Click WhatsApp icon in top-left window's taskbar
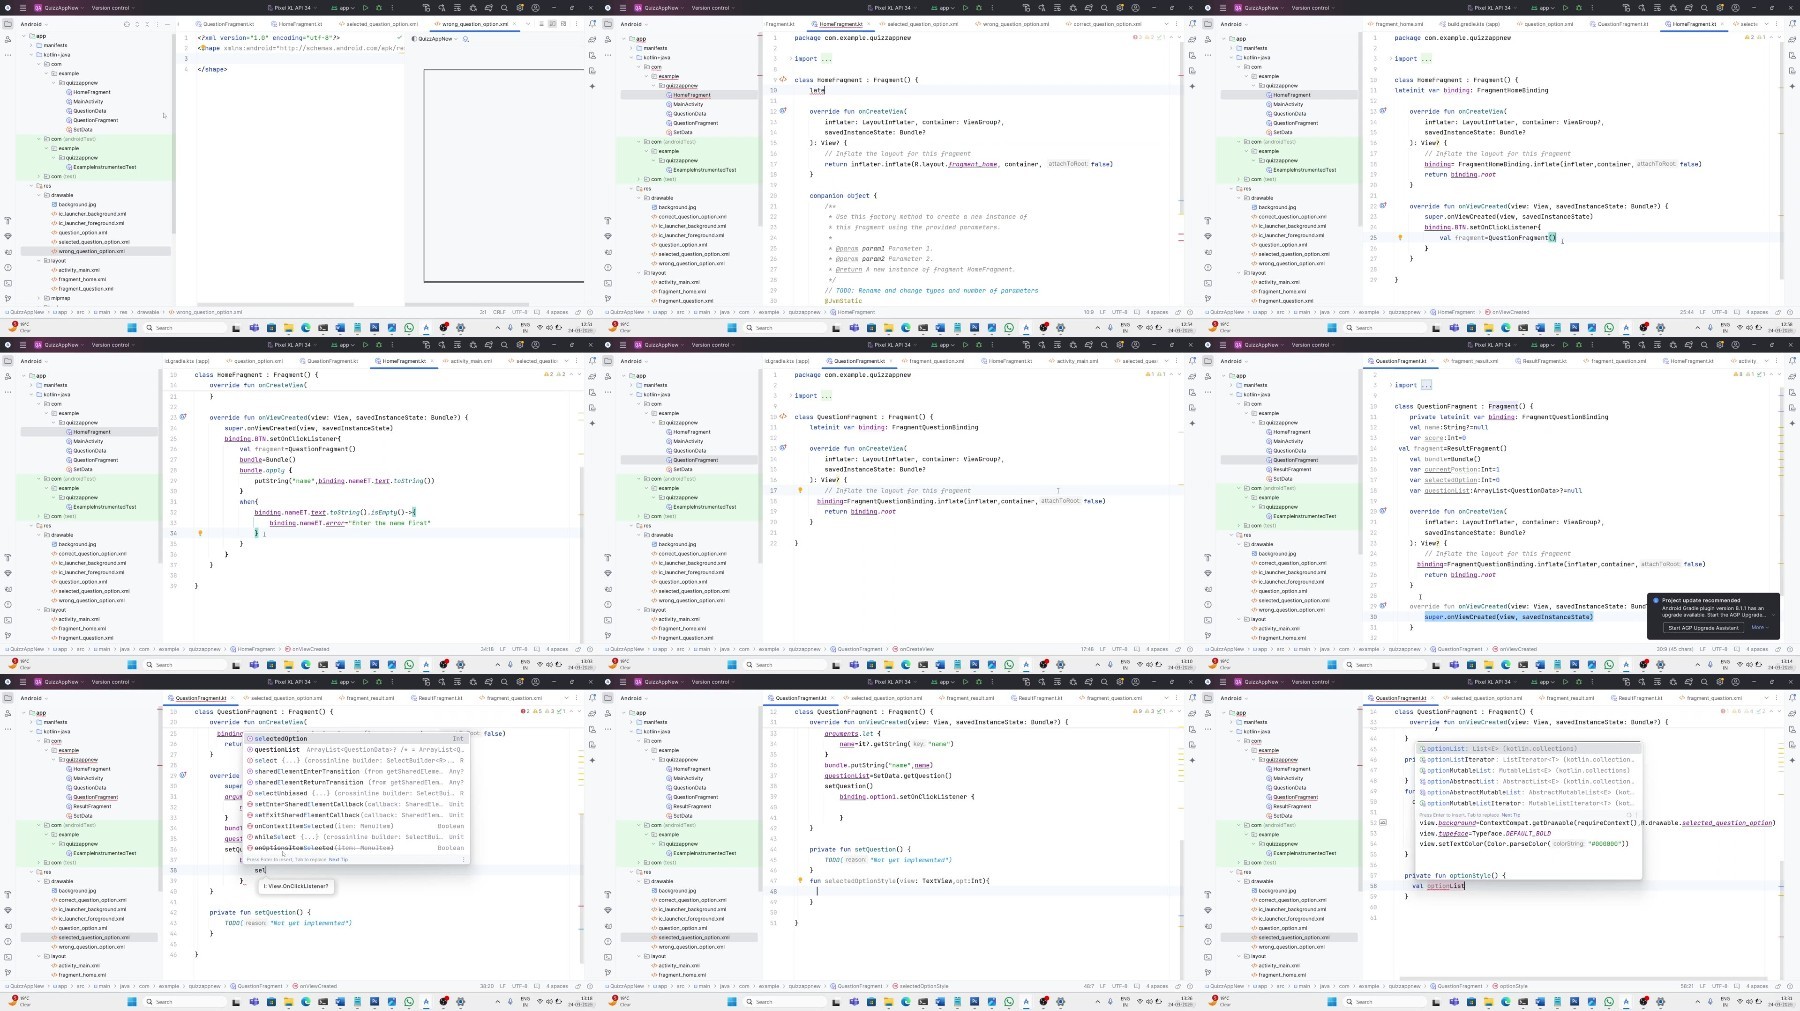This screenshot has width=1800, height=1011. pyautogui.click(x=409, y=327)
